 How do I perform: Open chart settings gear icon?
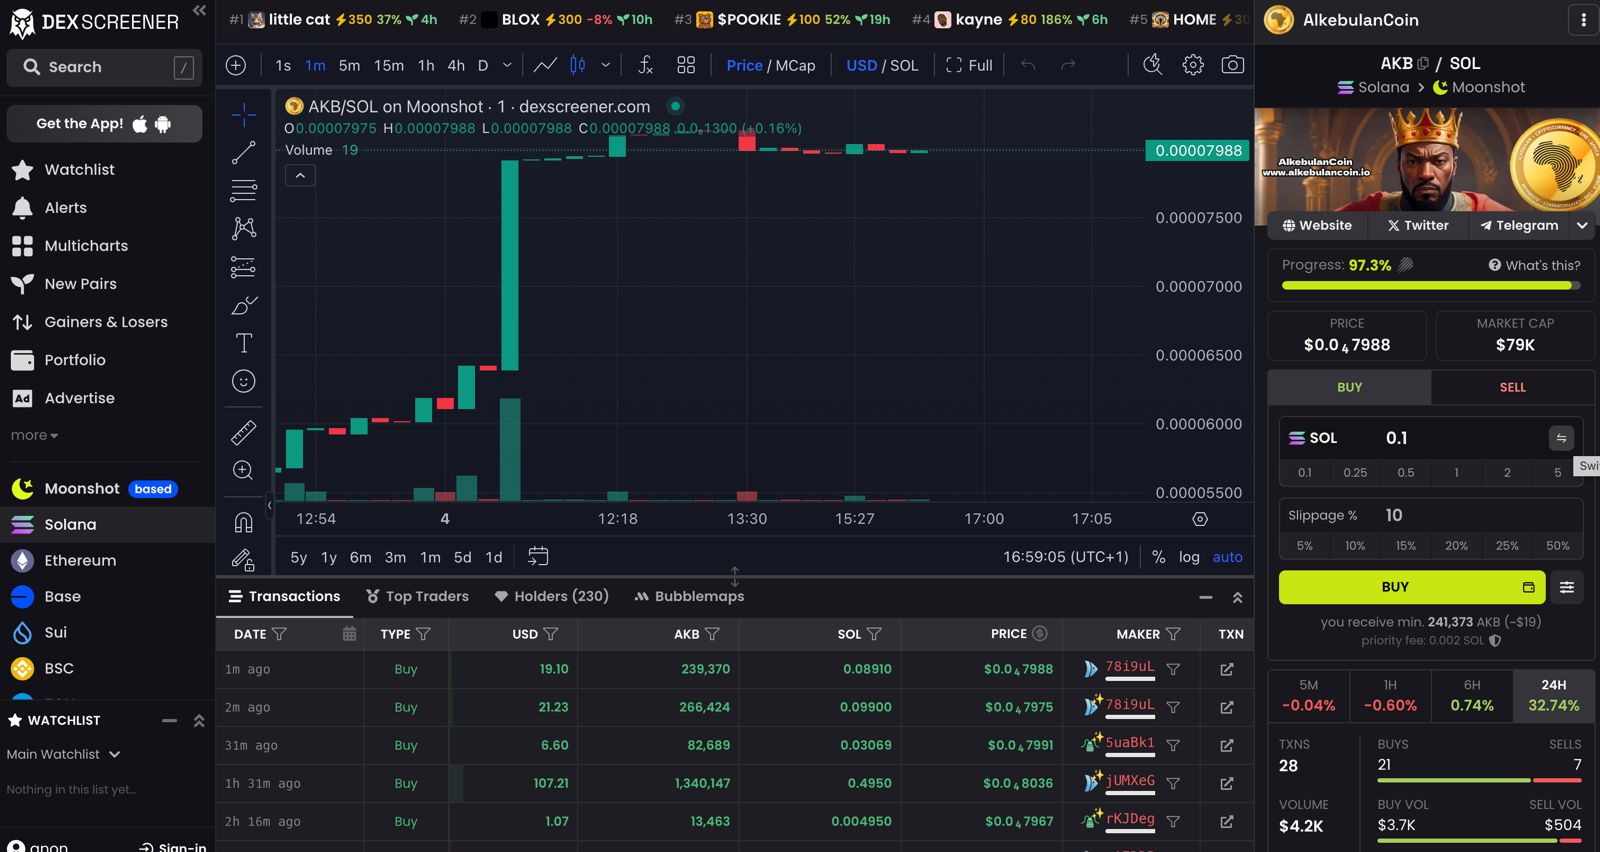point(1193,65)
